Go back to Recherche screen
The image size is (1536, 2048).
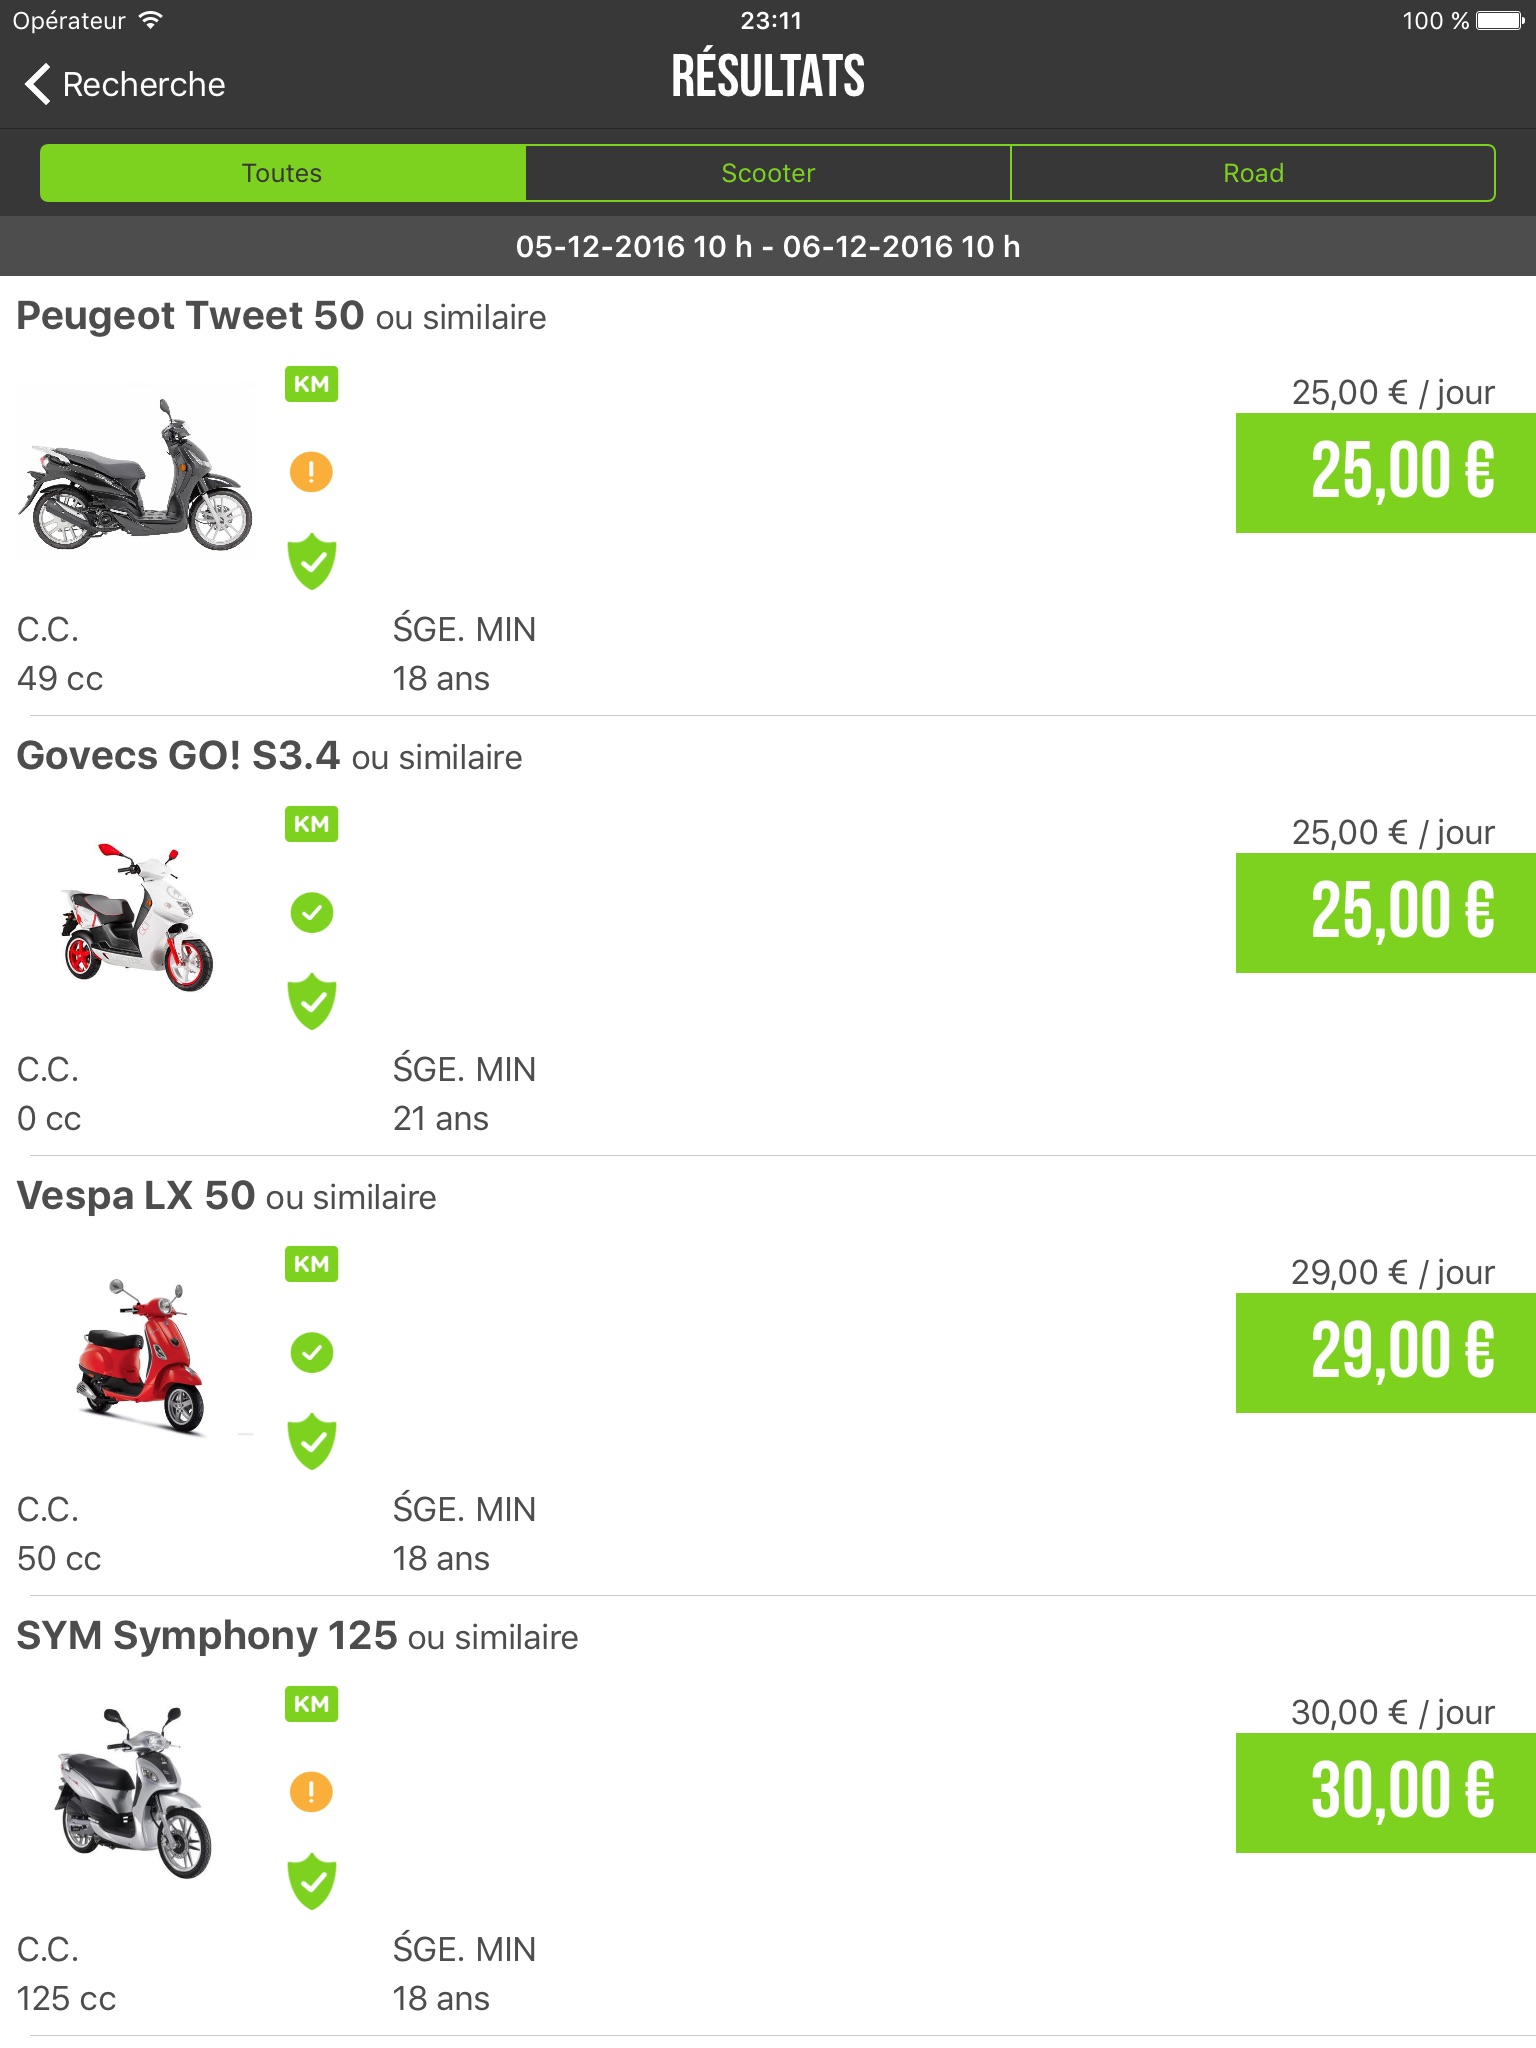125,84
